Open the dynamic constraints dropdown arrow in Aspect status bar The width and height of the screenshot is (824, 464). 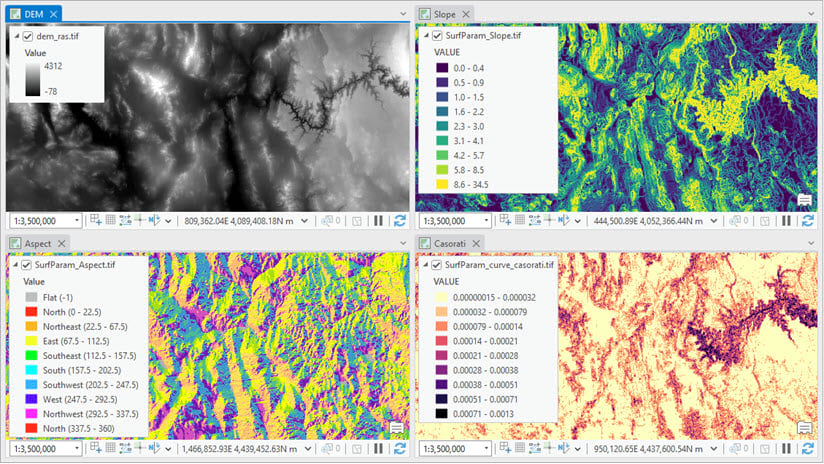click(x=168, y=449)
